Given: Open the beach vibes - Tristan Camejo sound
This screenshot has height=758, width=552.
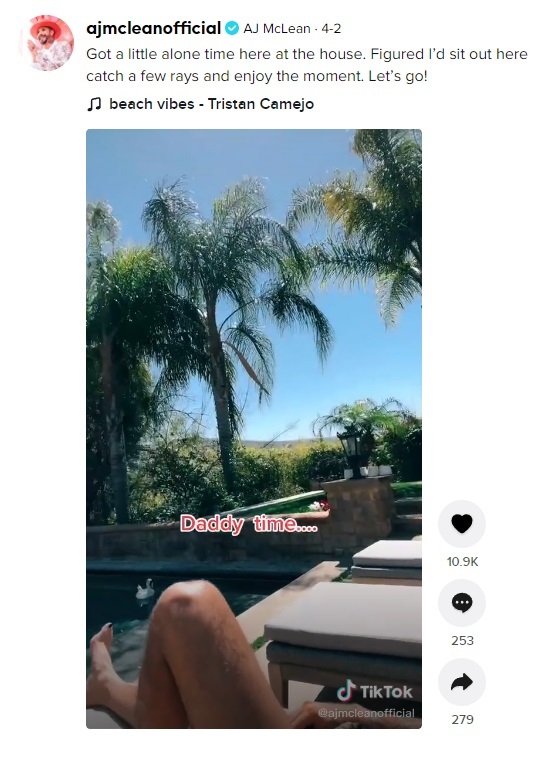Looking at the screenshot, I should [x=211, y=104].
